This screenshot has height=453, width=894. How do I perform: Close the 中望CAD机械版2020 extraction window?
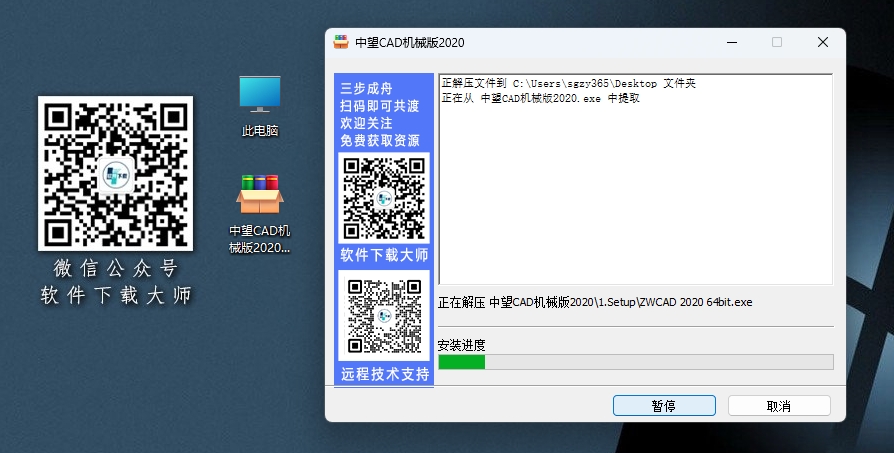point(823,42)
